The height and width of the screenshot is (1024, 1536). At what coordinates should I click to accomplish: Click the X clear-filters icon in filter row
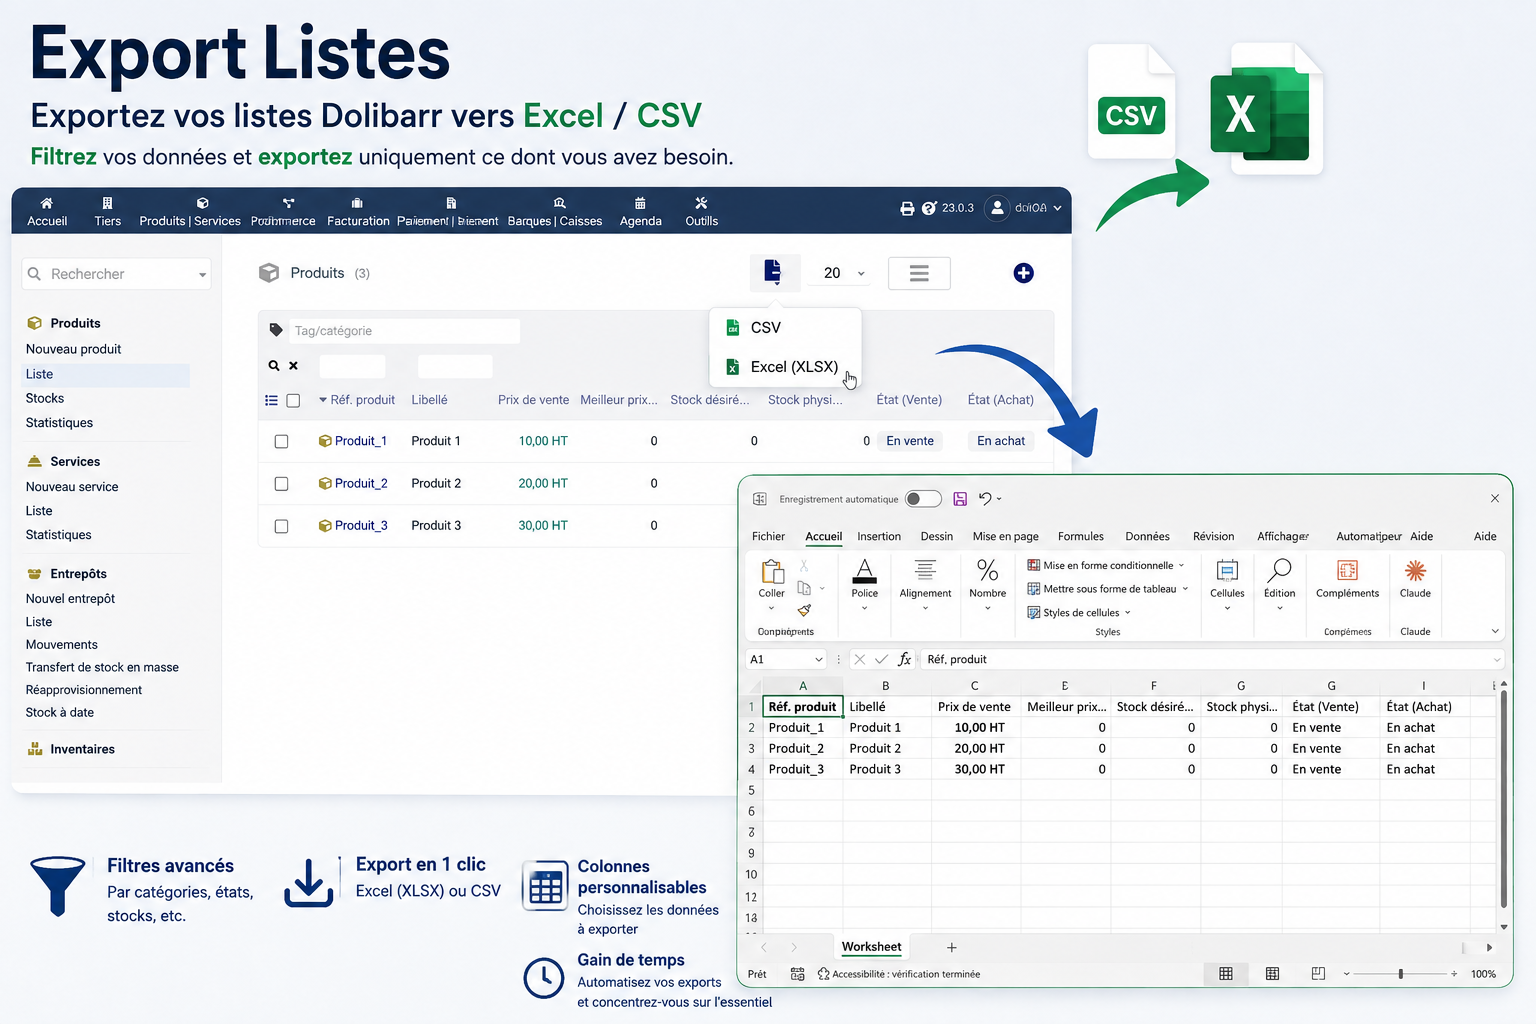pyautogui.click(x=293, y=366)
